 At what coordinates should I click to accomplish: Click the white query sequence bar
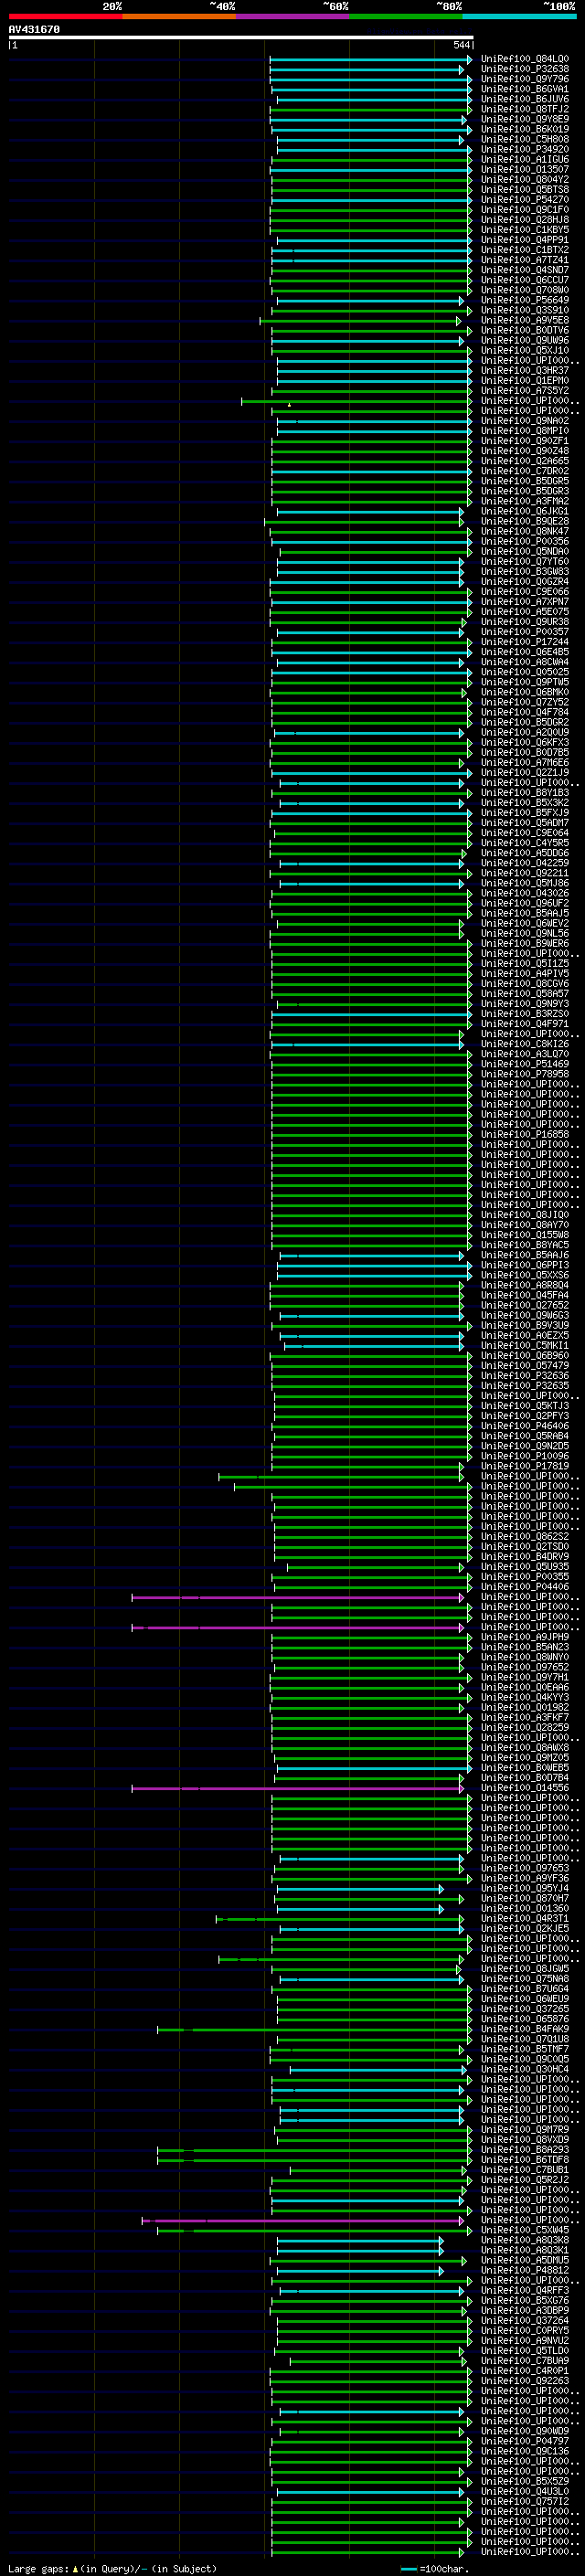(x=240, y=37)
